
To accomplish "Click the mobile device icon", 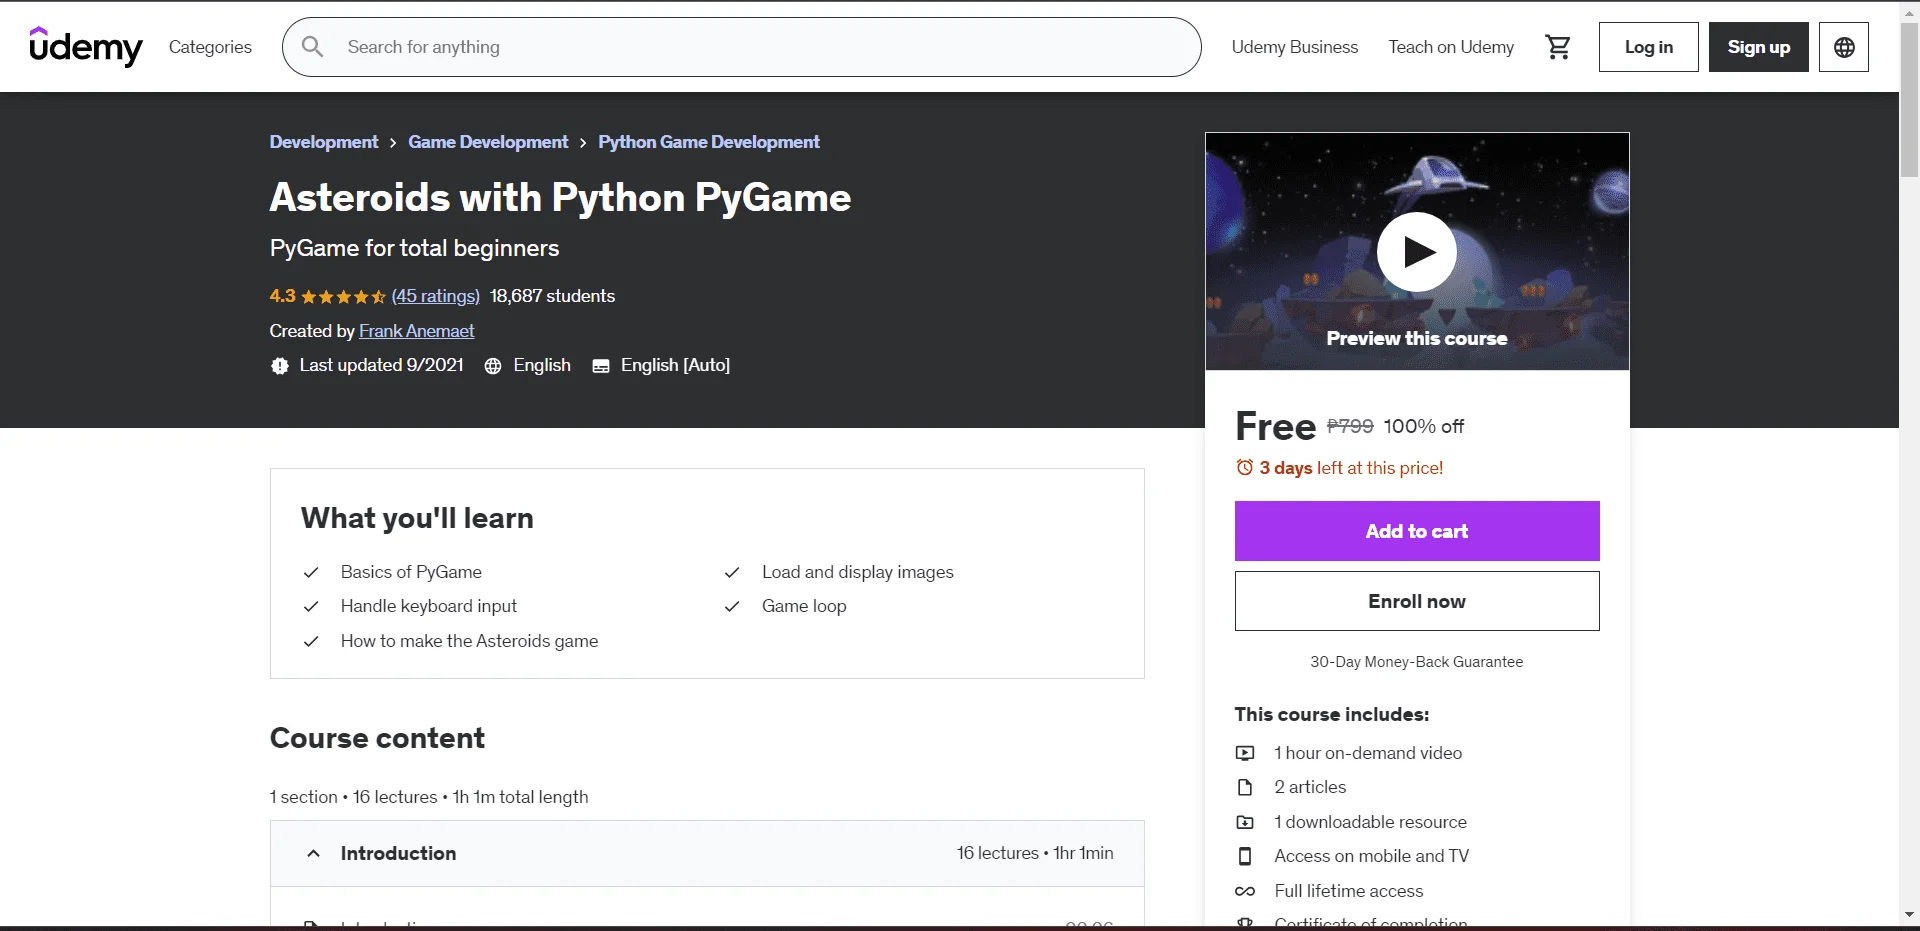I will 1245,856.
